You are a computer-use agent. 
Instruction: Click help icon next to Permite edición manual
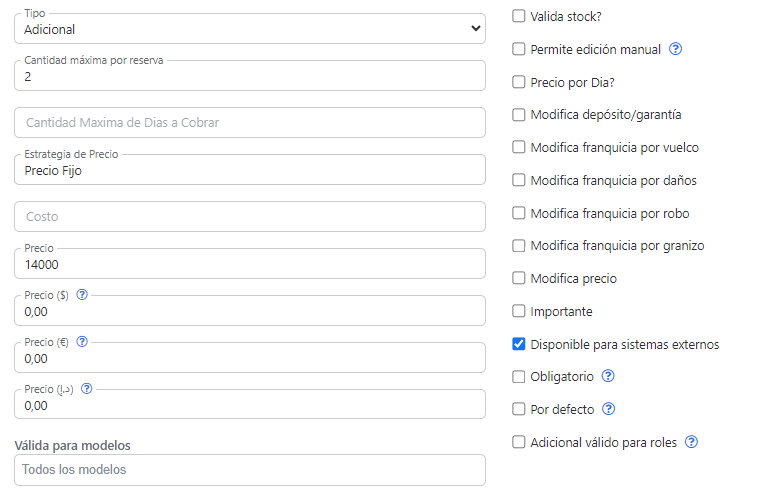pyautogui.click(x=675, y=49)
